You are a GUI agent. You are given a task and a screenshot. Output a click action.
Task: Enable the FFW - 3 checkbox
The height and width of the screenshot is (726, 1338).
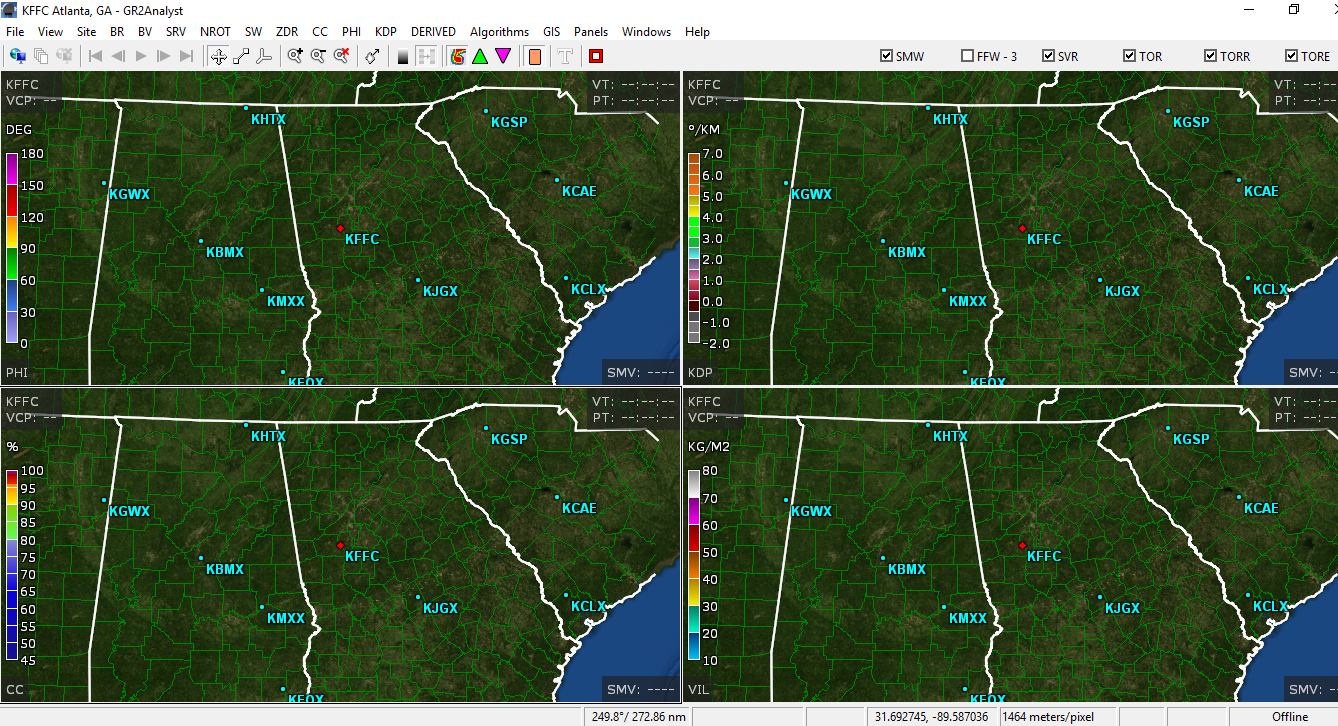pos(967,56)
